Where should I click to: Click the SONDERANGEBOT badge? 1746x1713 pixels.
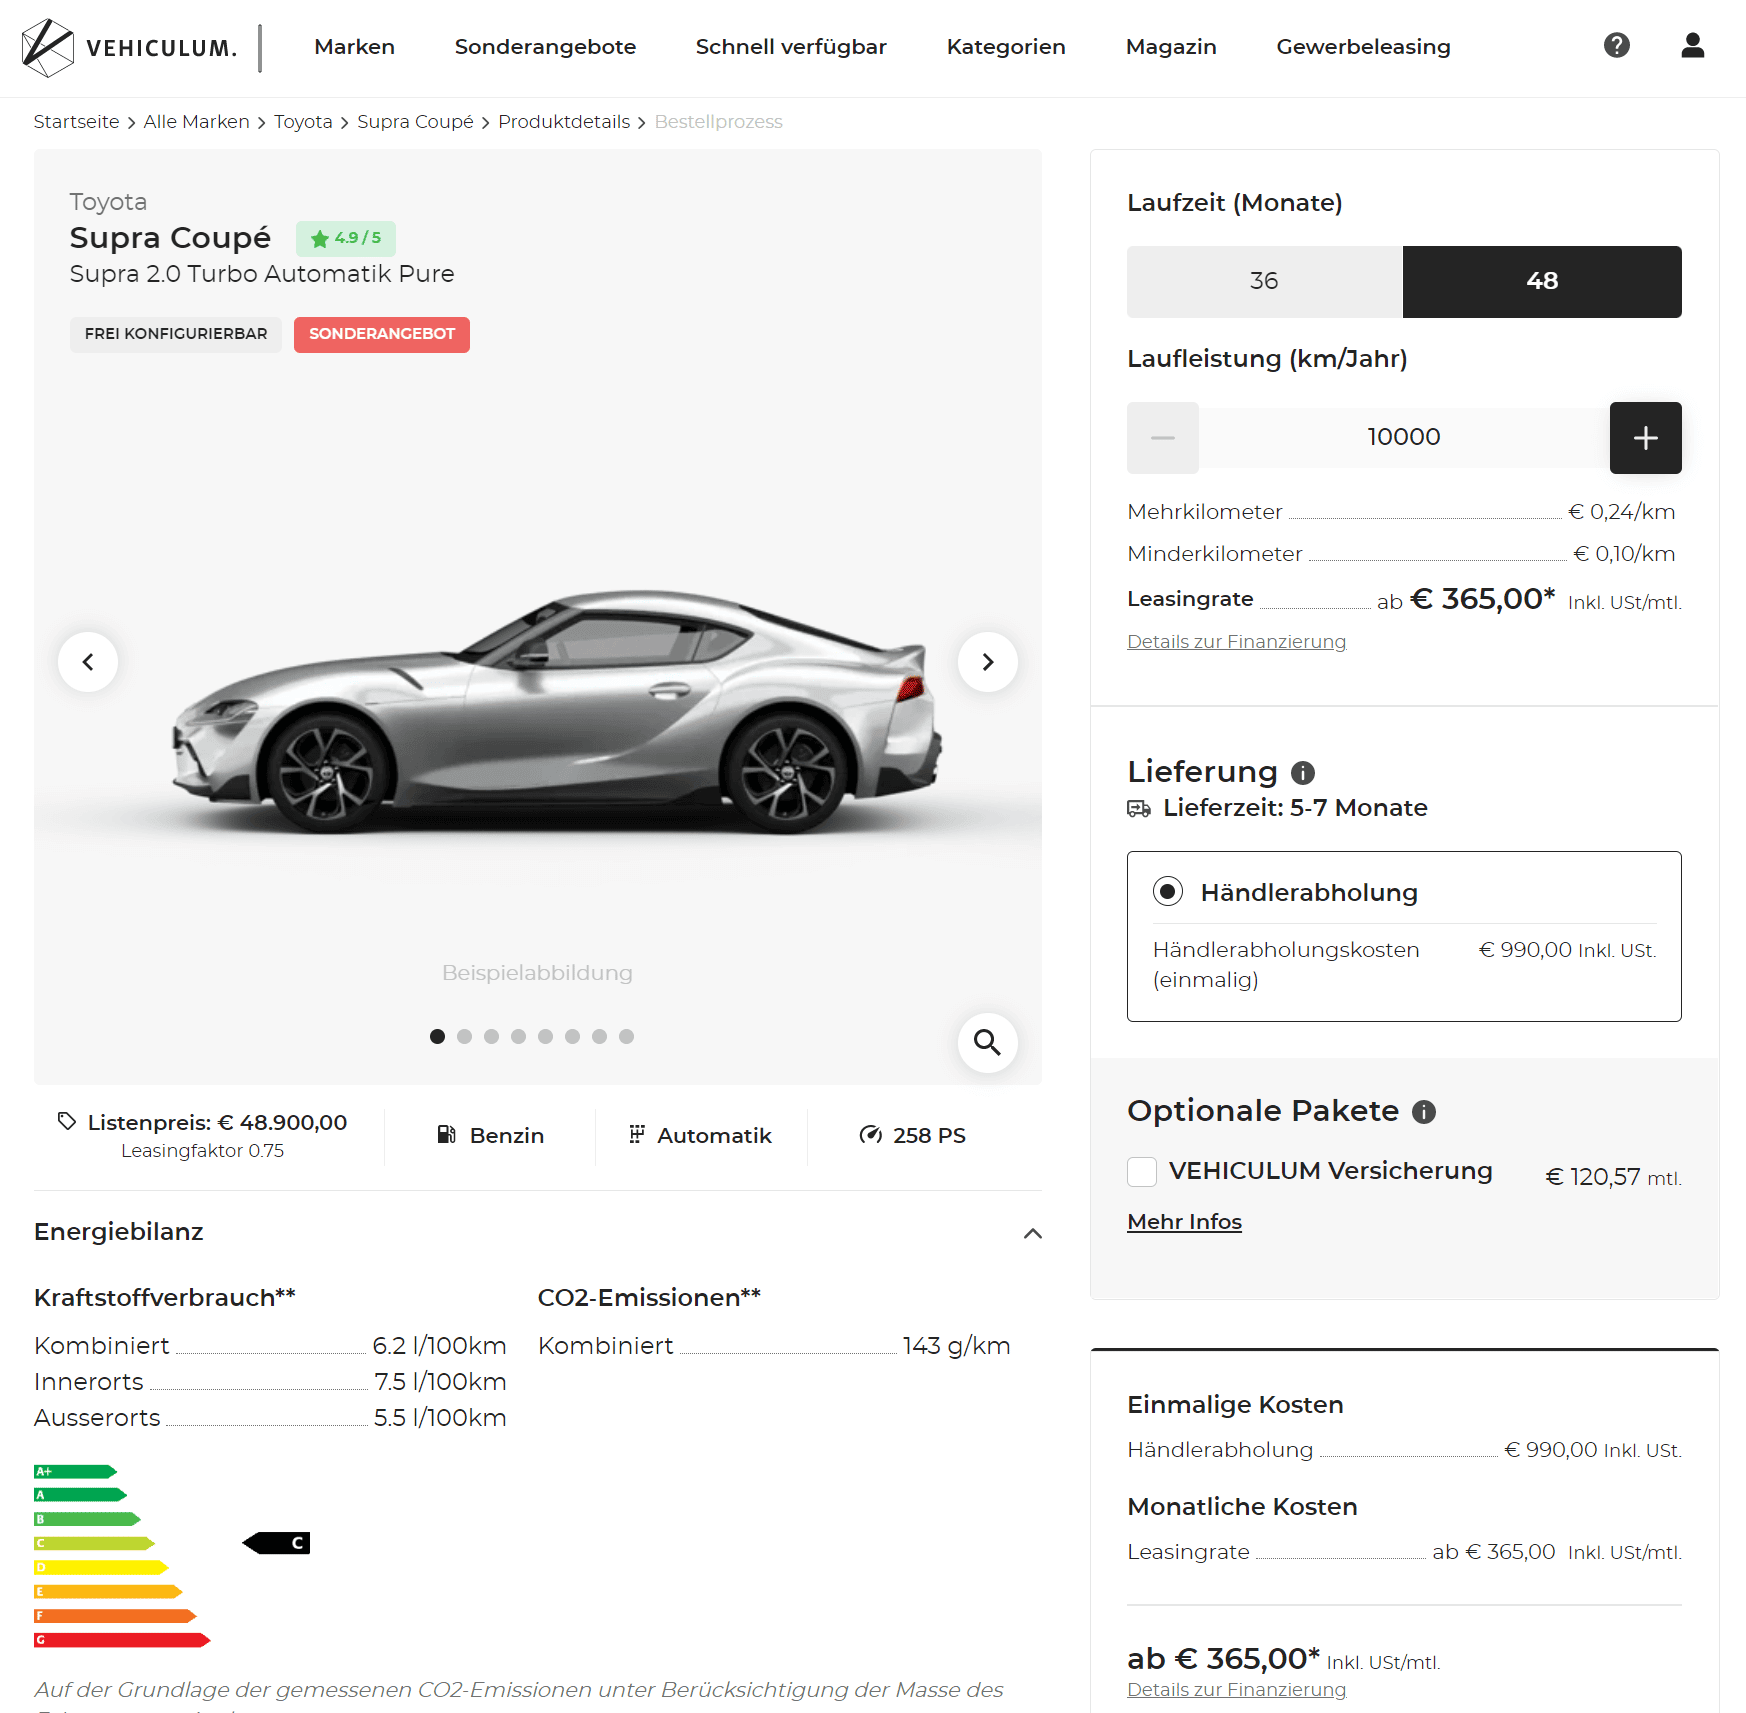click(x=382, y=334)
